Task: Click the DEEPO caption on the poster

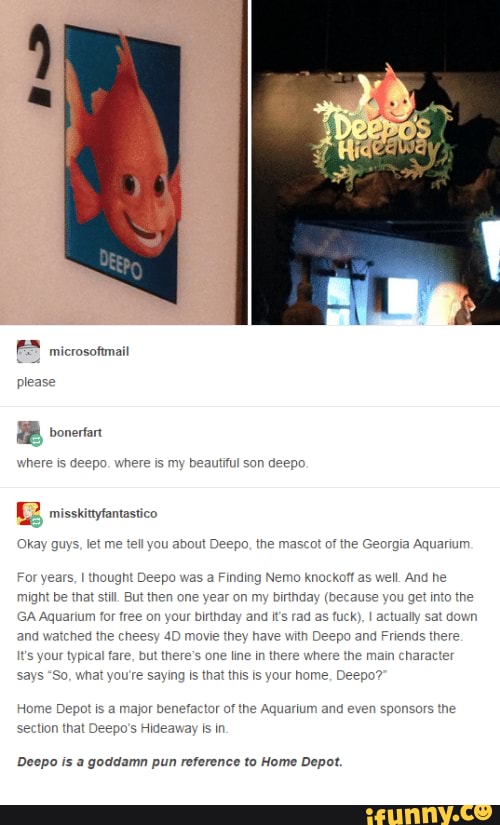Action: click(121, 264)
